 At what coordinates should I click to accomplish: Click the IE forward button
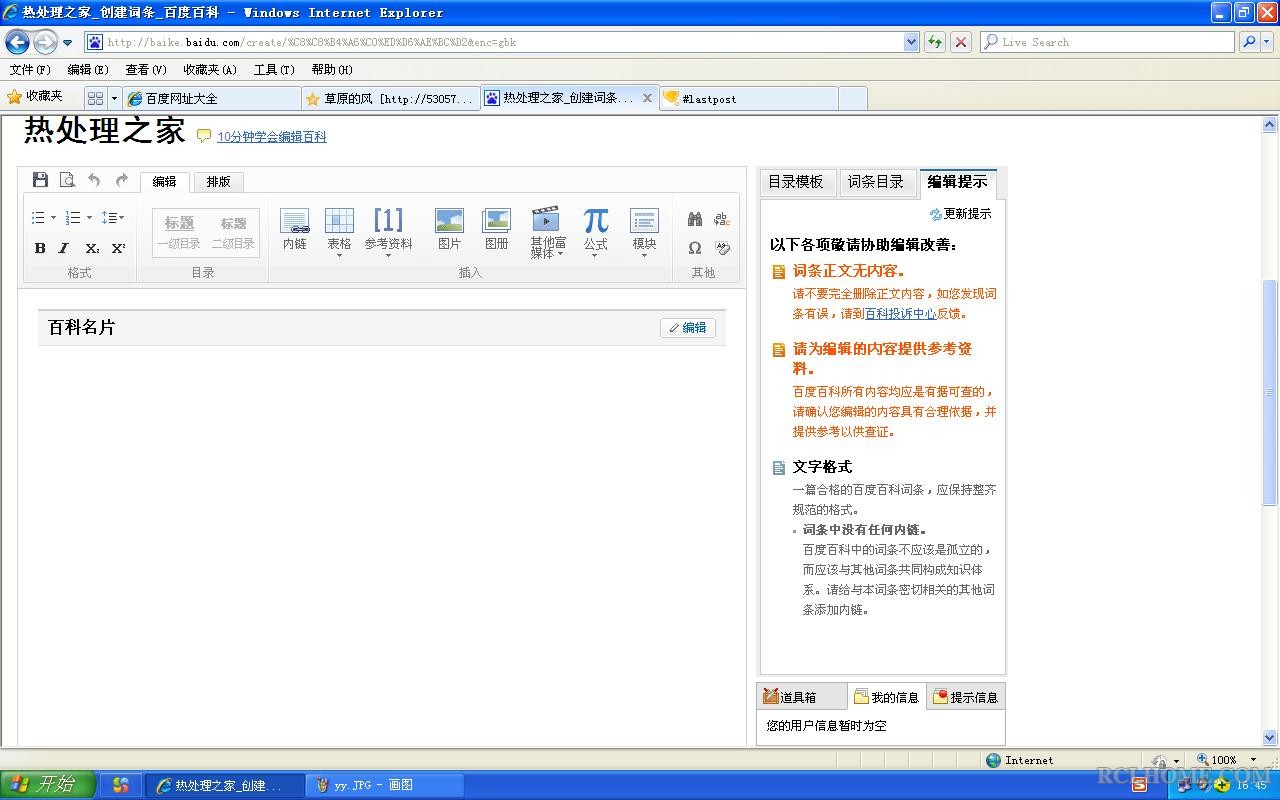click(45, 42)
